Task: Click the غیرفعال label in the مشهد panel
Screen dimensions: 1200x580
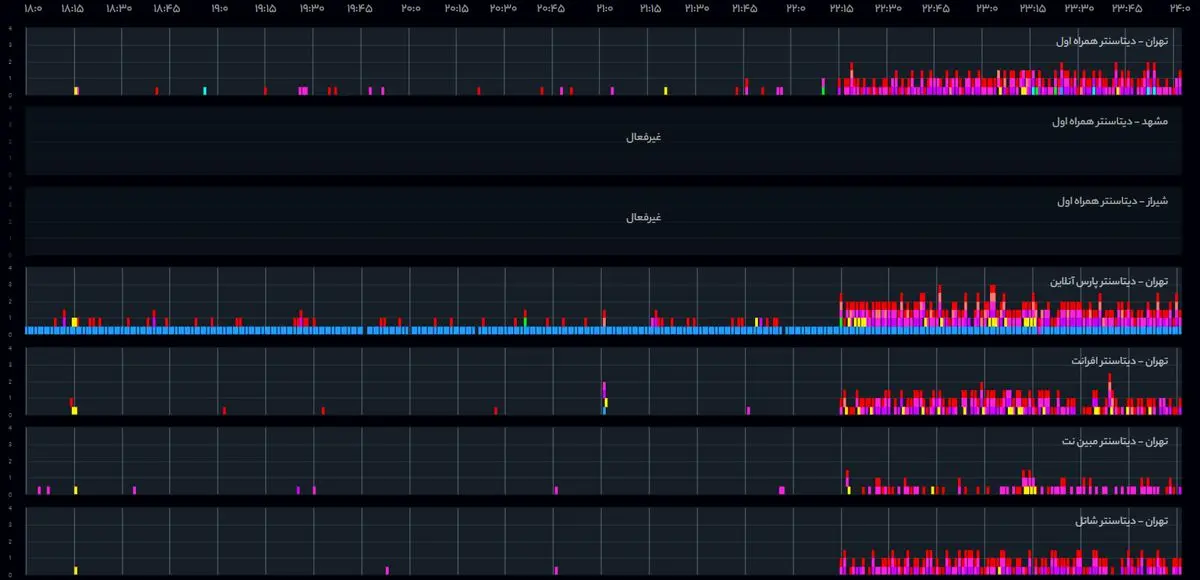Action: click(643, 137)
